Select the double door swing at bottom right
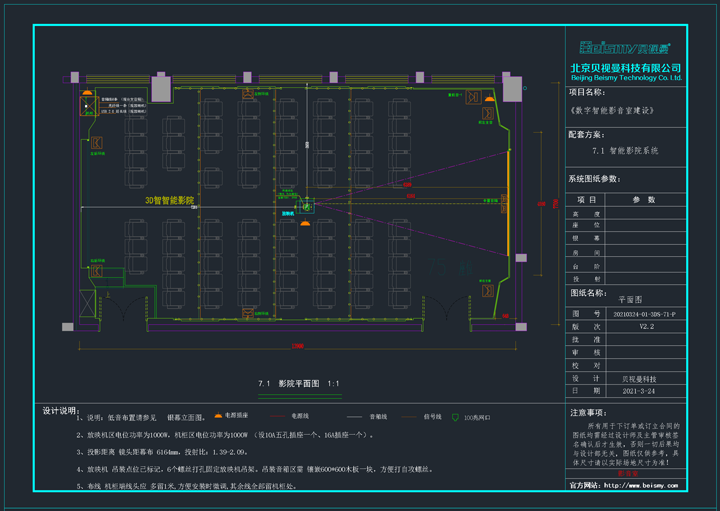 point(447,307)
